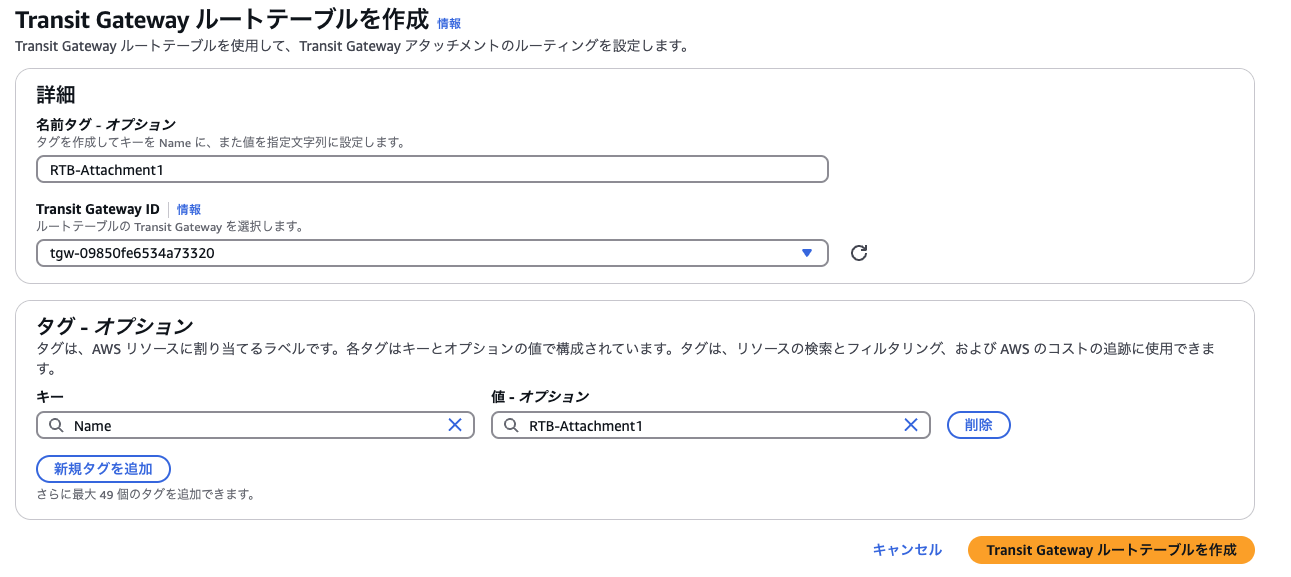1291x577 pixels.
Task: Click into the 名前タグ text input field
Action: 432,170
